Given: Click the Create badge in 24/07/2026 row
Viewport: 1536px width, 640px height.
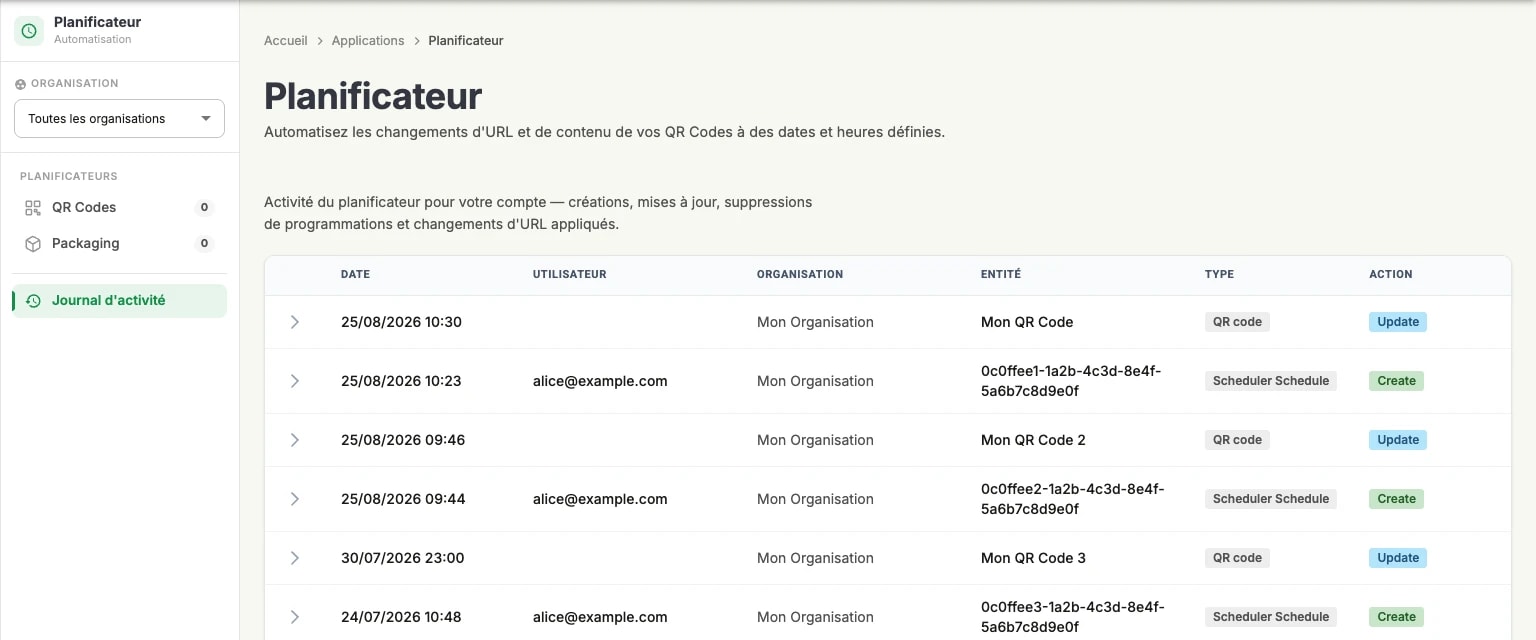Looking at the screenshot, I should click(1396, 617).
